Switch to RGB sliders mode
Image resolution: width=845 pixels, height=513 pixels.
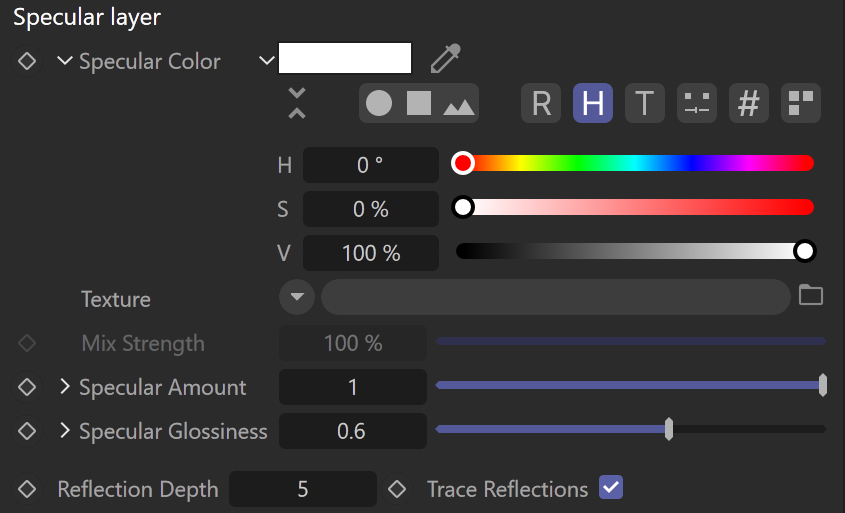coord(541,103)
